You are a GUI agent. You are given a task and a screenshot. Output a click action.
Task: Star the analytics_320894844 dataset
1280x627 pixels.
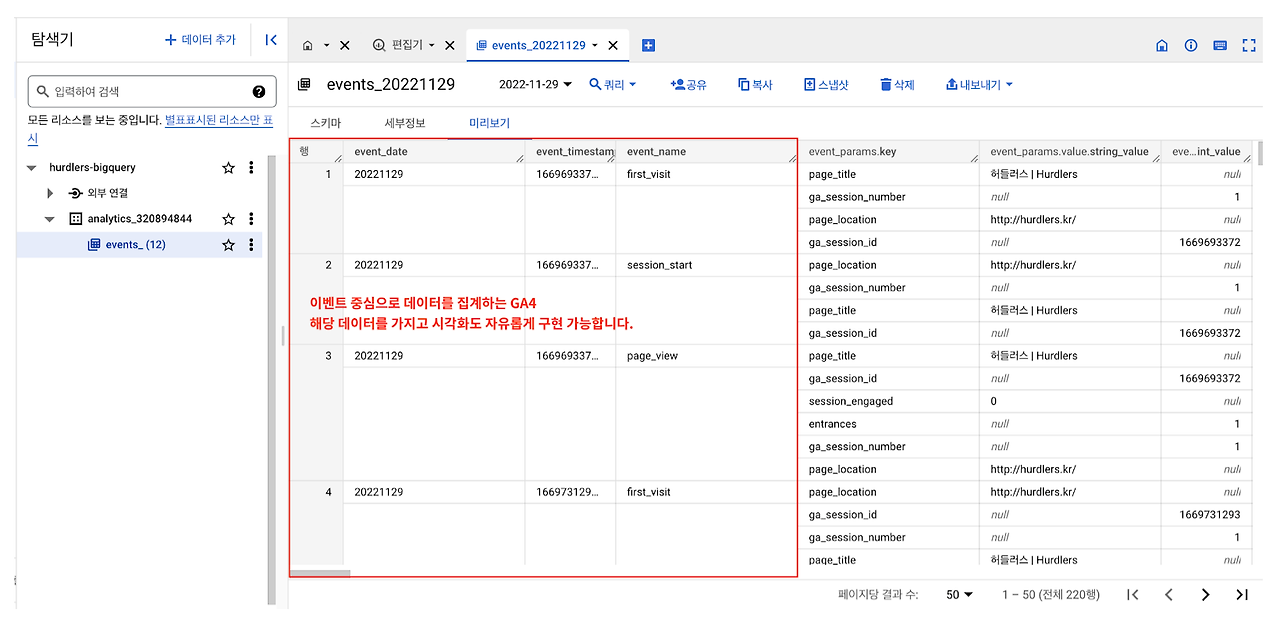[x=228, y=219]
